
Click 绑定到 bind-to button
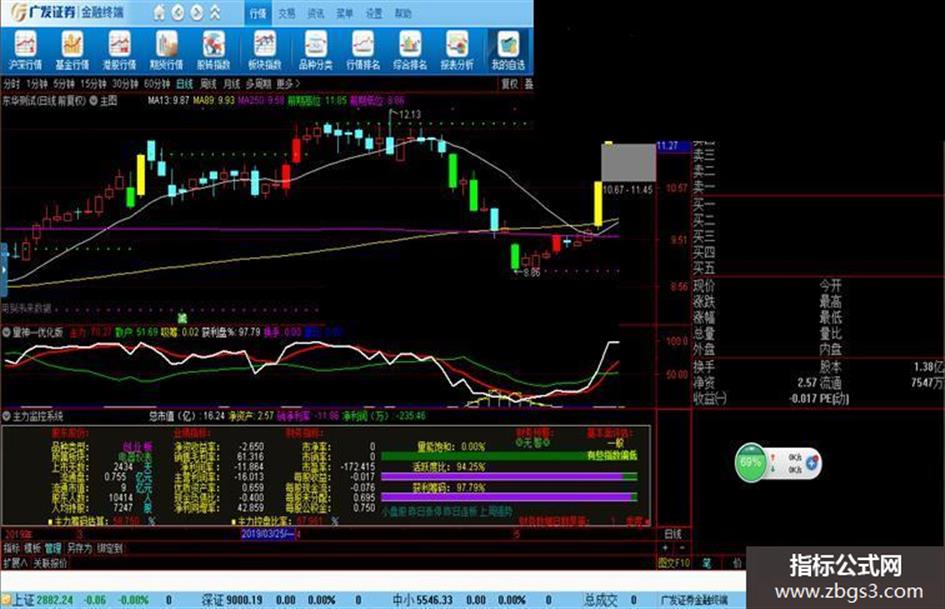[110, 548]
